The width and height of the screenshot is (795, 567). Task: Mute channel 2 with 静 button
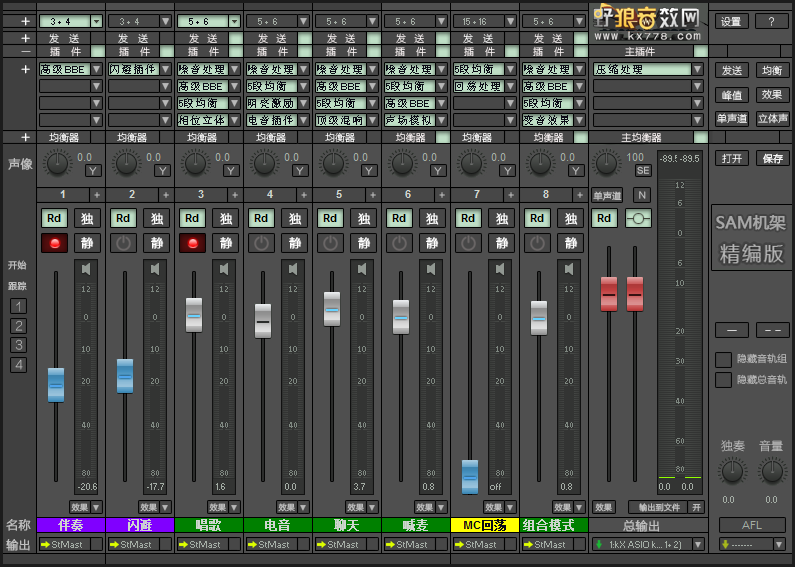click(x=156, y=243)
